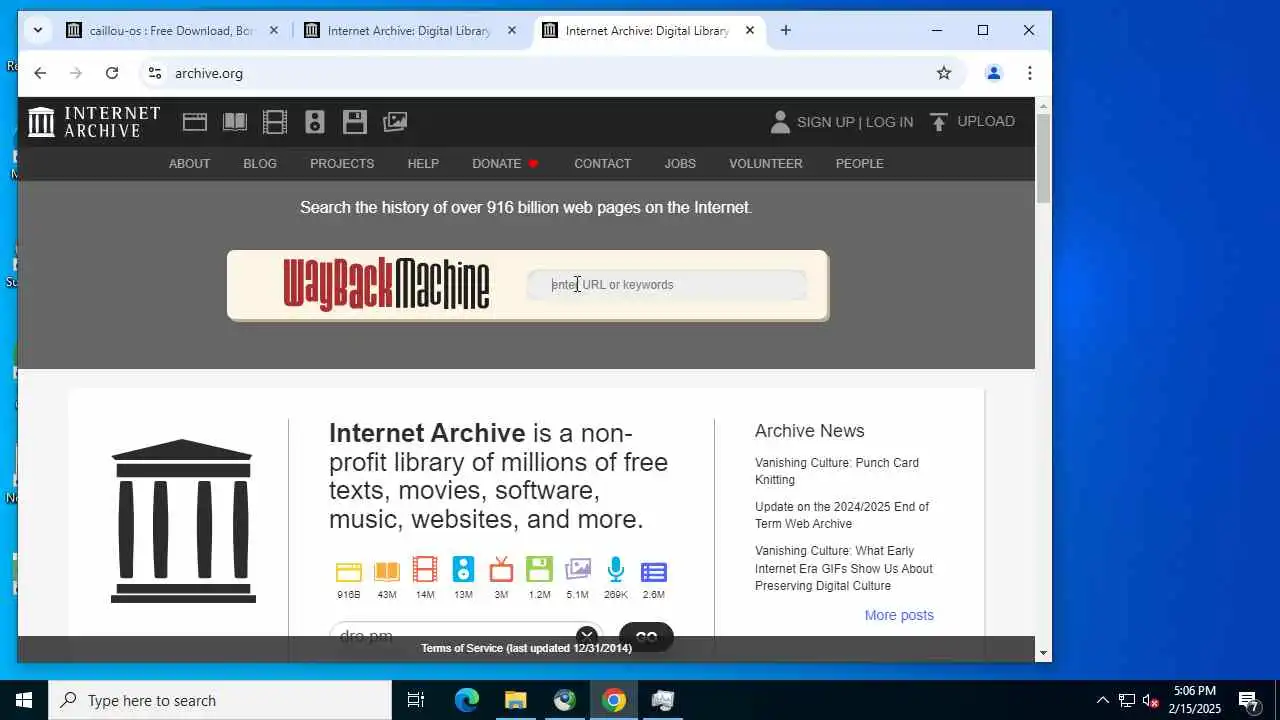
Task: View site information icon in address bar
Action: (154, 73)
